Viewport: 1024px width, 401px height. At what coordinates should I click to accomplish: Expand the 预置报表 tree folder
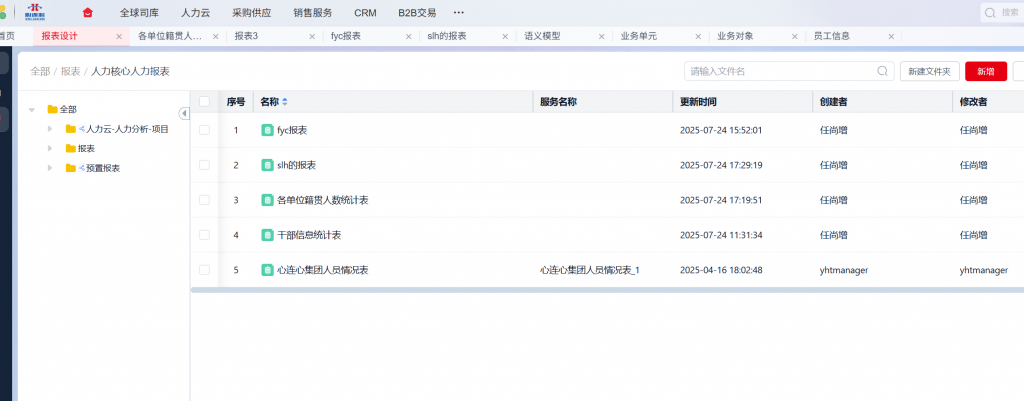(51, 168)
